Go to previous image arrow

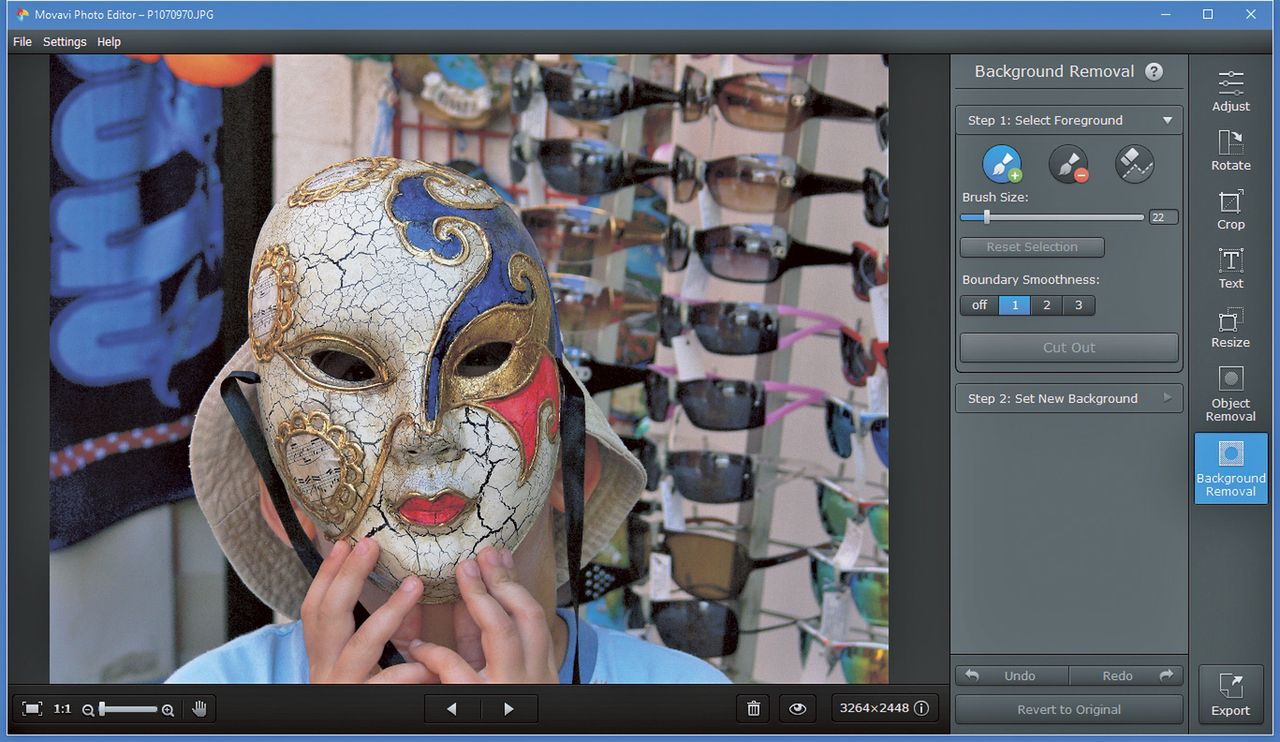point(452,709)
